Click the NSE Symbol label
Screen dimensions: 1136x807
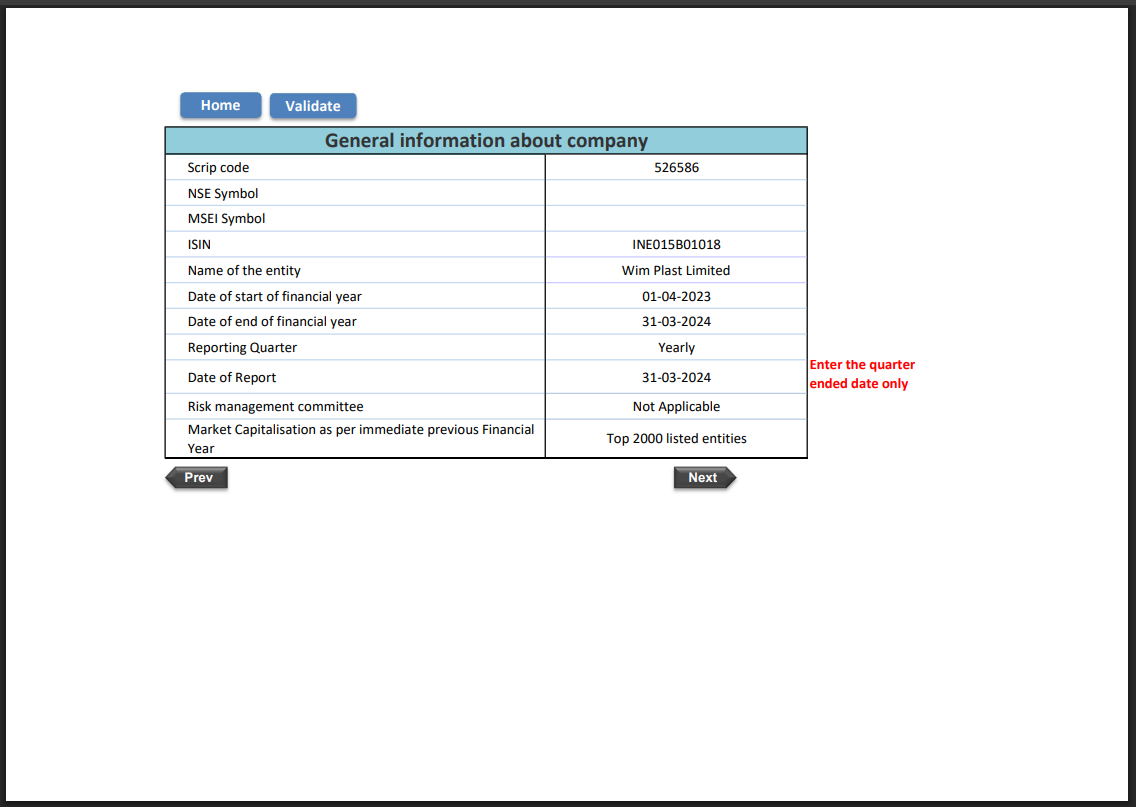[222, 193]
